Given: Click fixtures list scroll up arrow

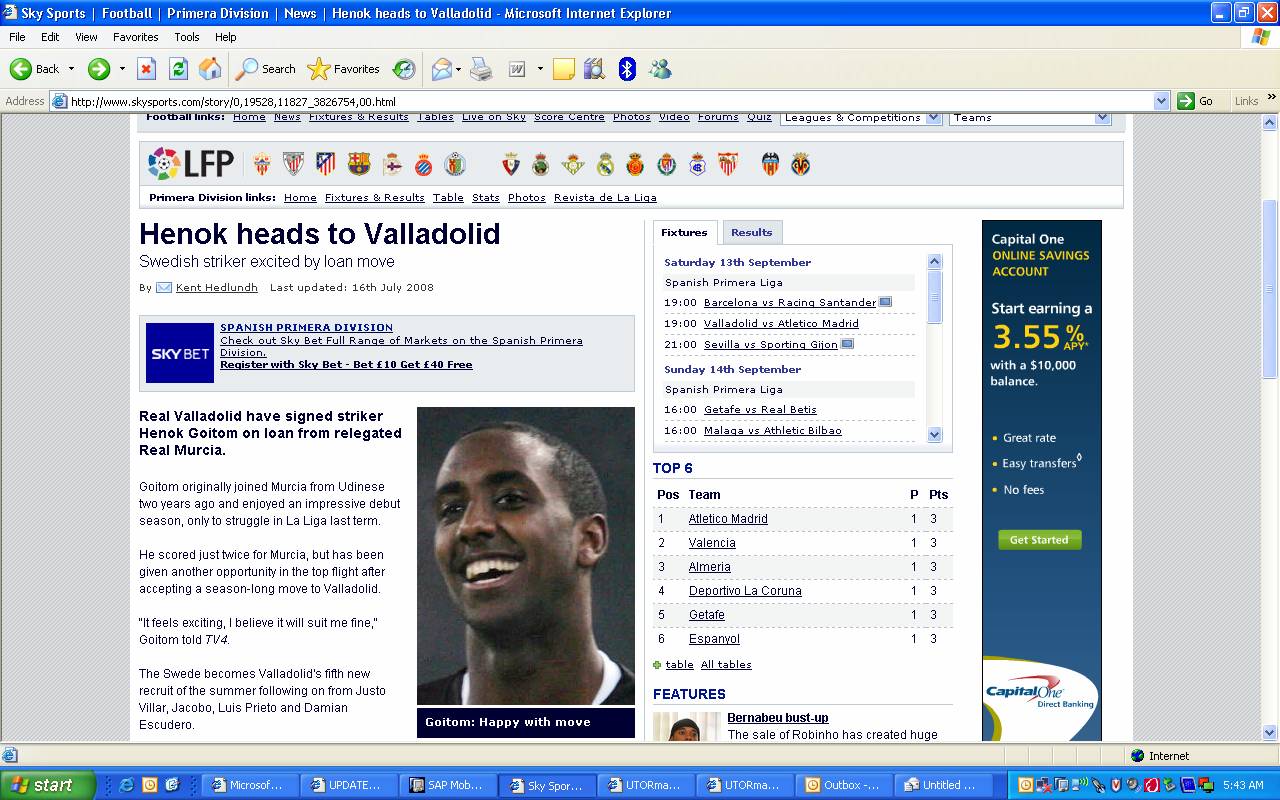Looking at the screenshot, I should coord(935,262).
